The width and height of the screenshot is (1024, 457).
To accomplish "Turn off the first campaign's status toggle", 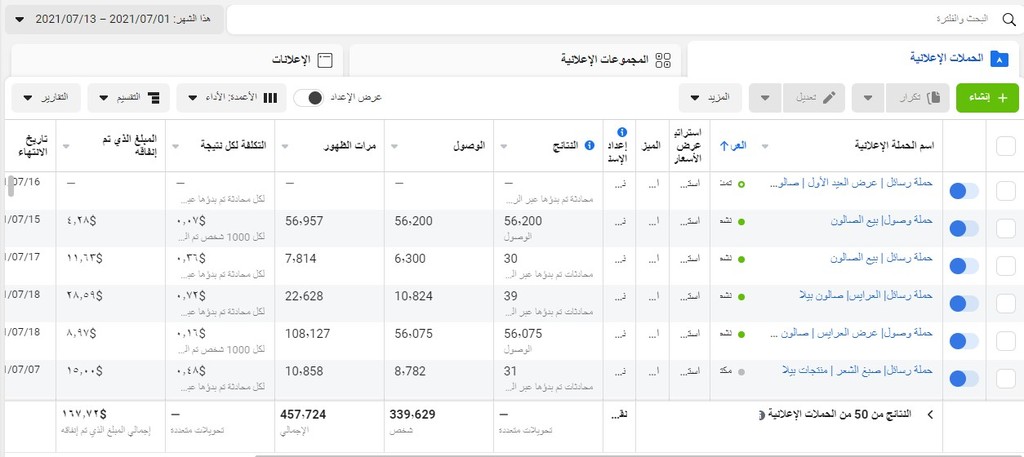I will pyautogui.click(x=965, y=191).
